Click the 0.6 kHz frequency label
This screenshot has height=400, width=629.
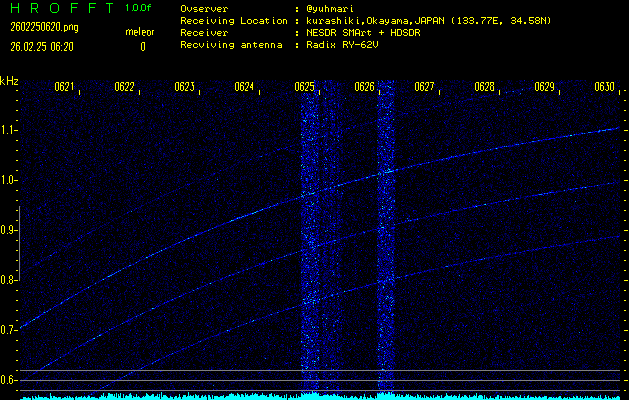pos(9,380)
